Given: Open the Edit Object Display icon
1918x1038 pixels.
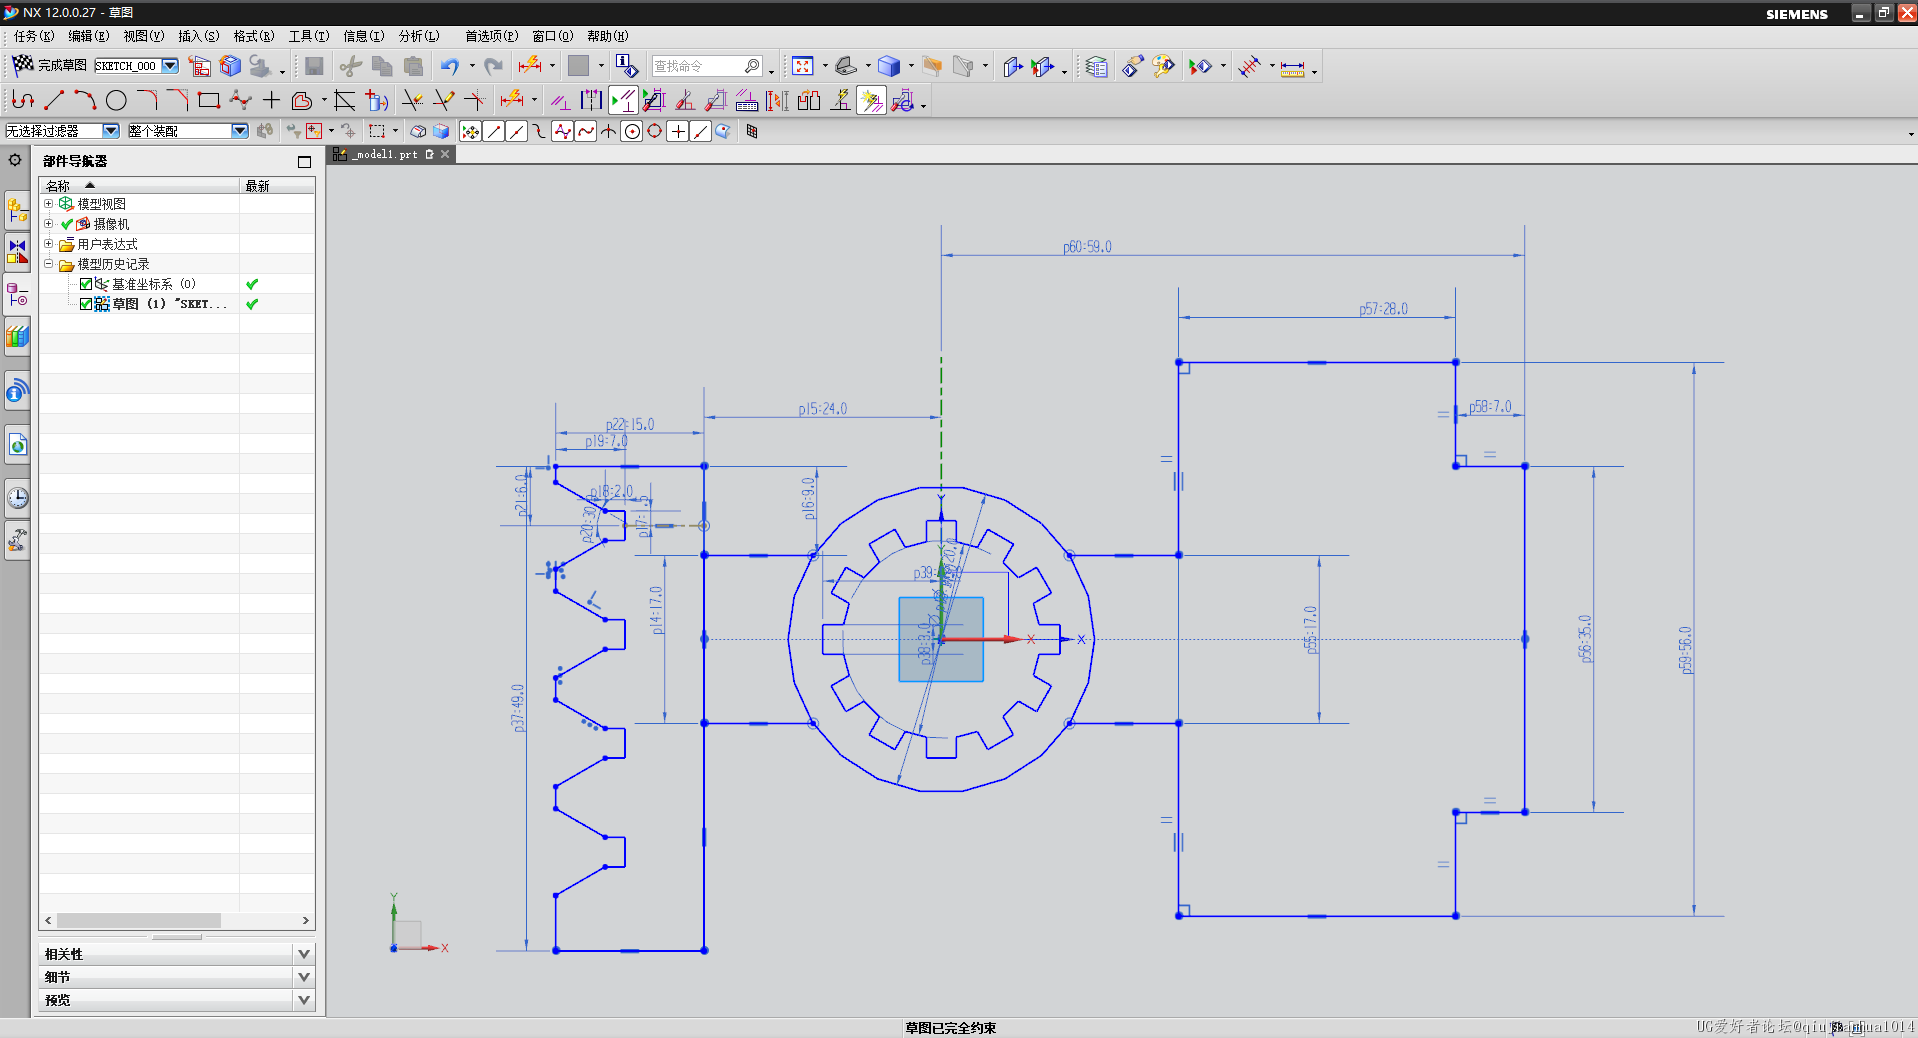Looking at the screenshot, I should coord(1132,66).
